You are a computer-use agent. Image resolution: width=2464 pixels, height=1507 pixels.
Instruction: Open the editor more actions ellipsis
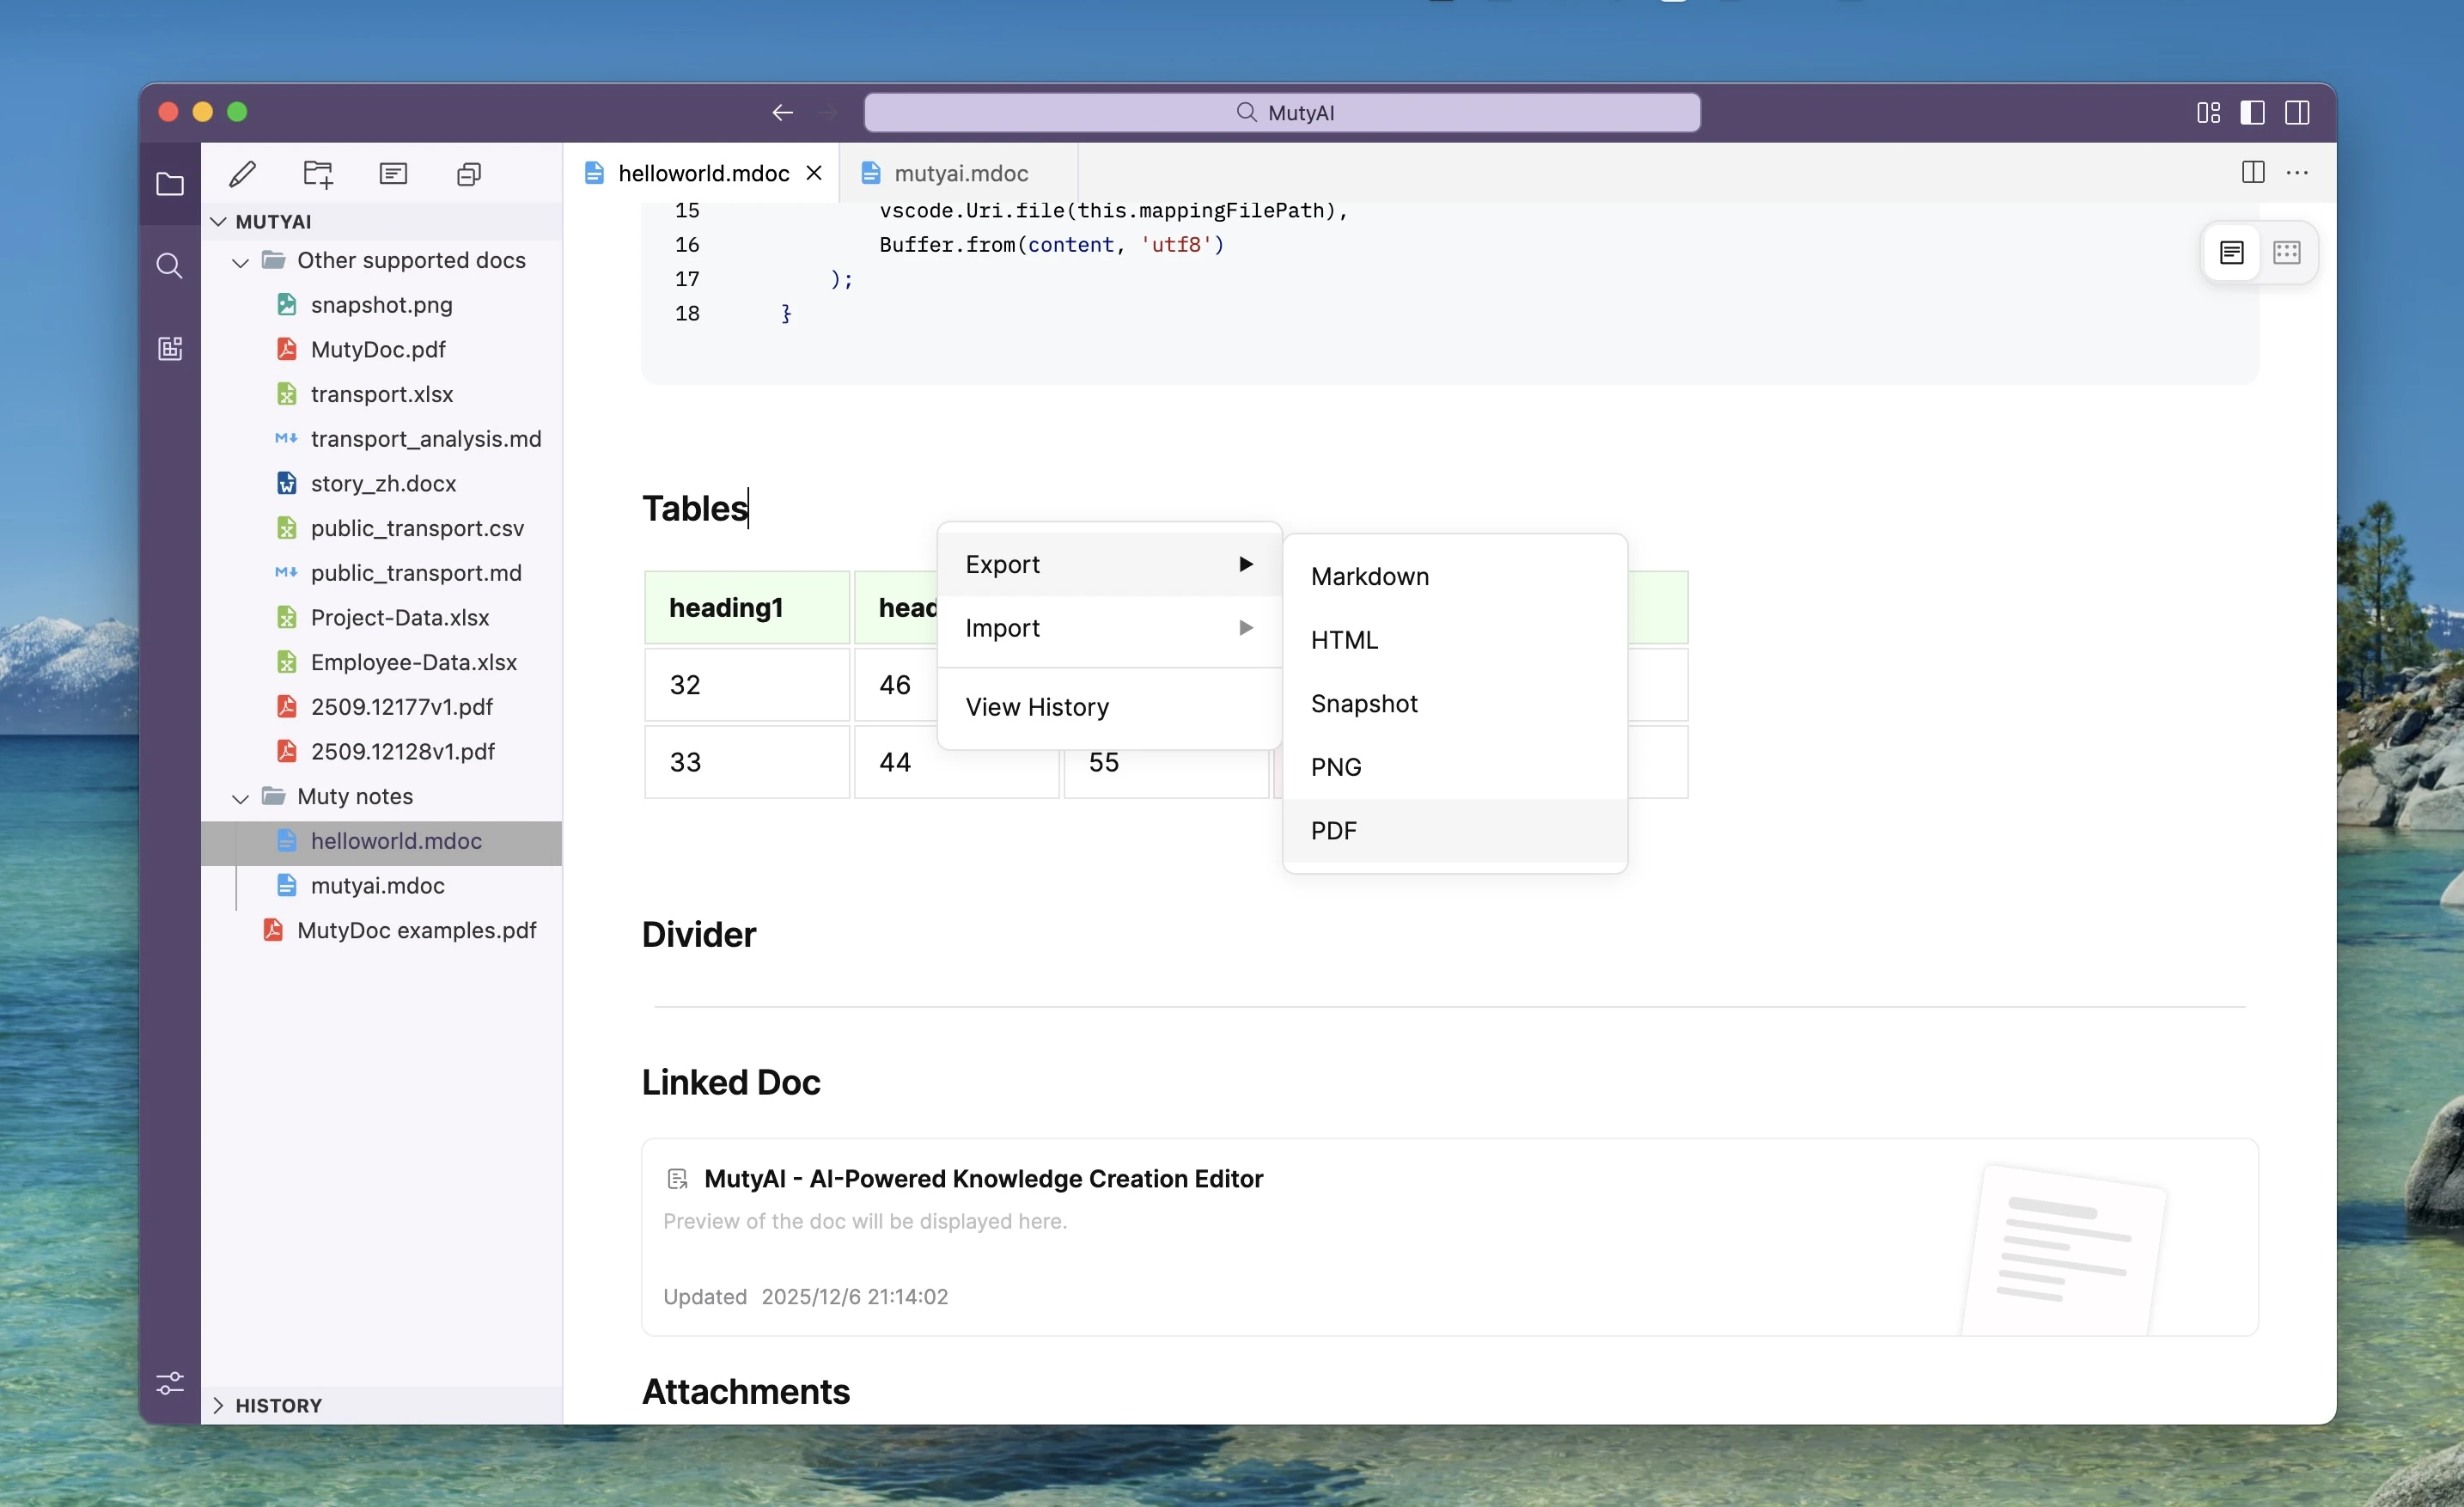coord(2297,173)
